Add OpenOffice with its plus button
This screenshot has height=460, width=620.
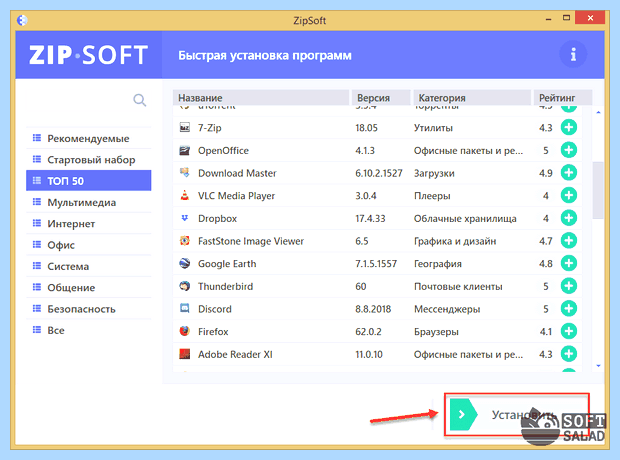tap(569, 150)
